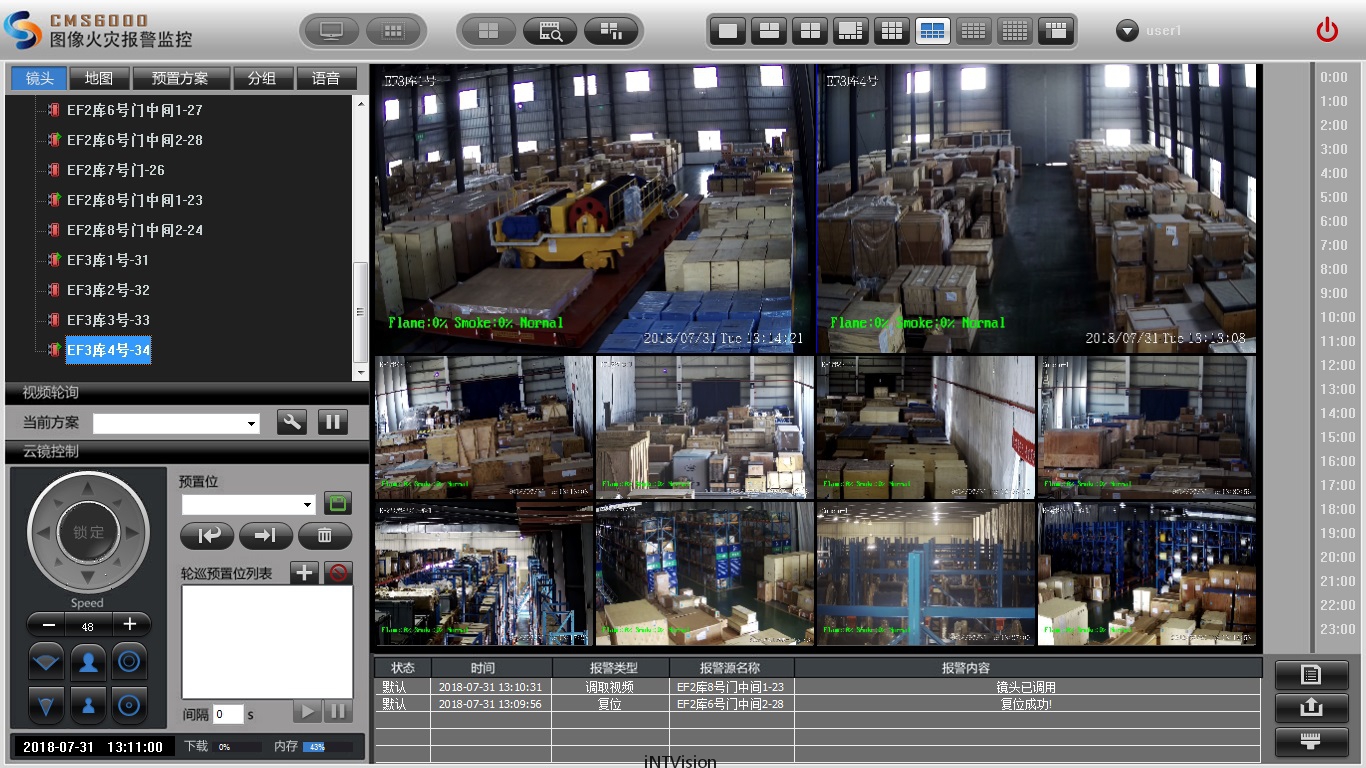
Task: Switch to the 镜头 tab
Action: pos(39,78)
